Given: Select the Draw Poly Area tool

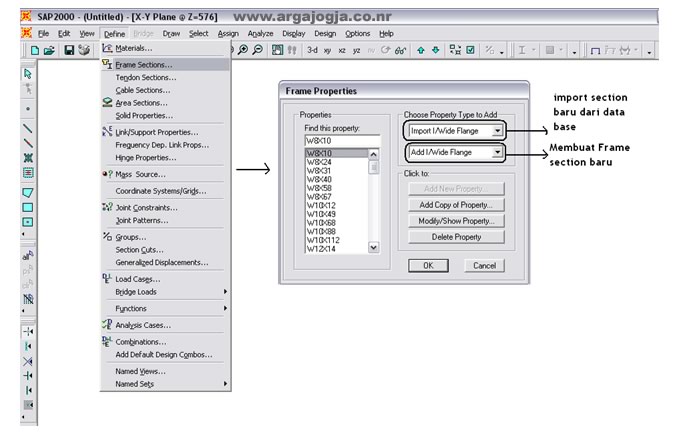Looking at the screenshot, I should tap(28, 193).
